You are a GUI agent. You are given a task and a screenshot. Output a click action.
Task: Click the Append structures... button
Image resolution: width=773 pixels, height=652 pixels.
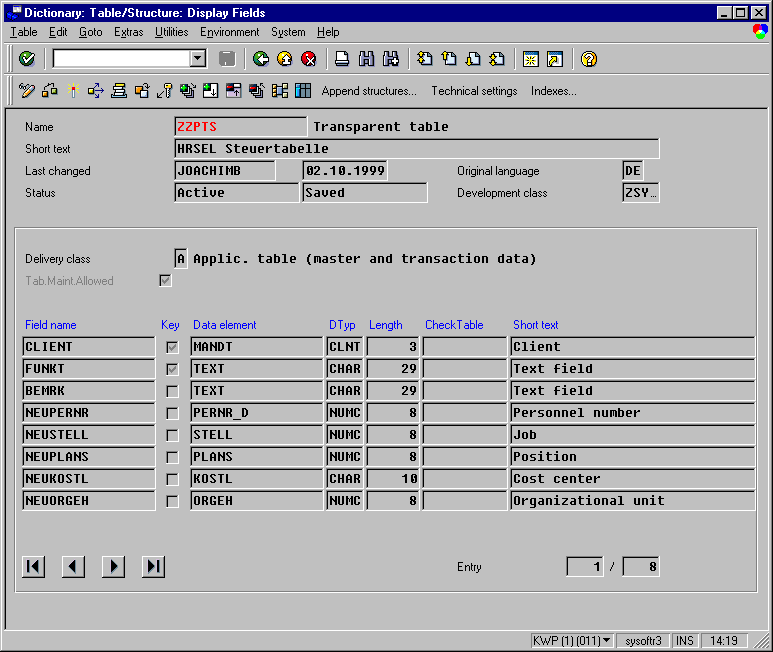pos(369,91)
